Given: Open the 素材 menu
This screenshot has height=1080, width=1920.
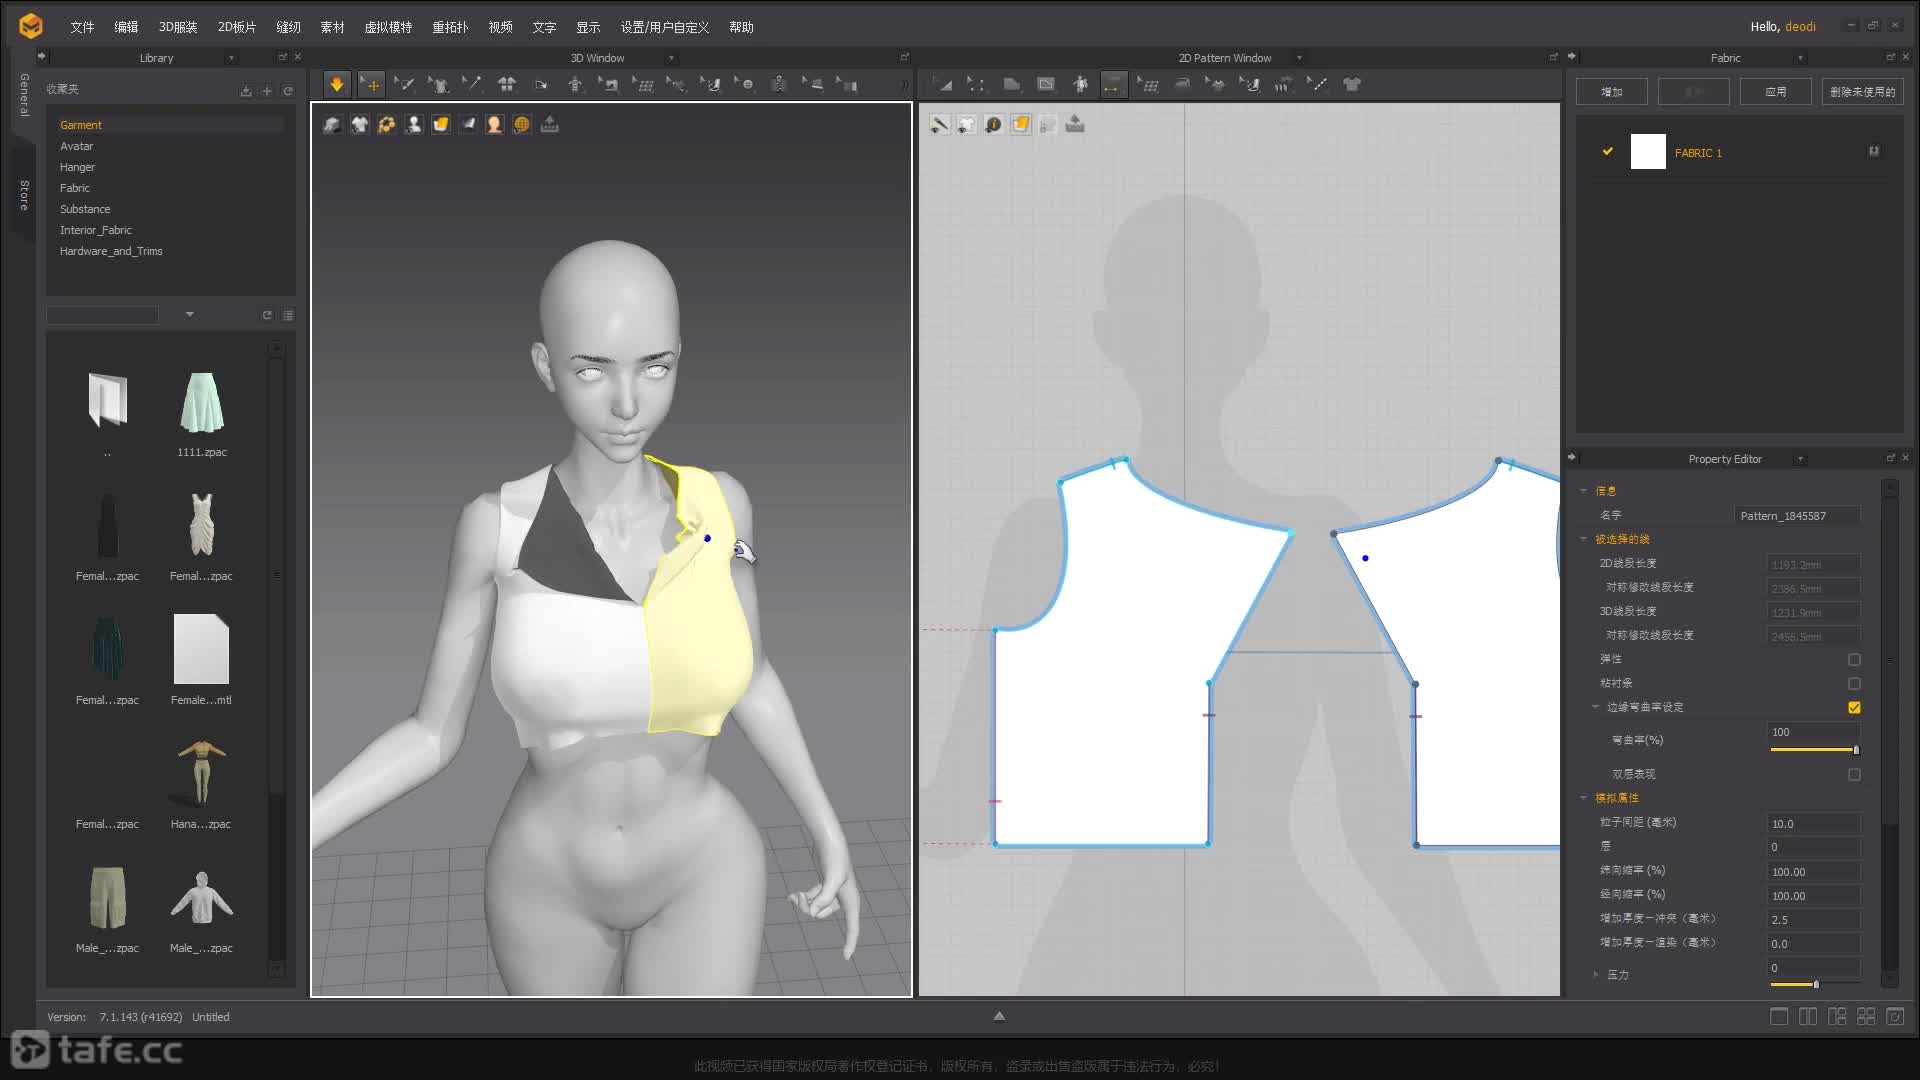Looking at the screenshot, I should (332, 27).
